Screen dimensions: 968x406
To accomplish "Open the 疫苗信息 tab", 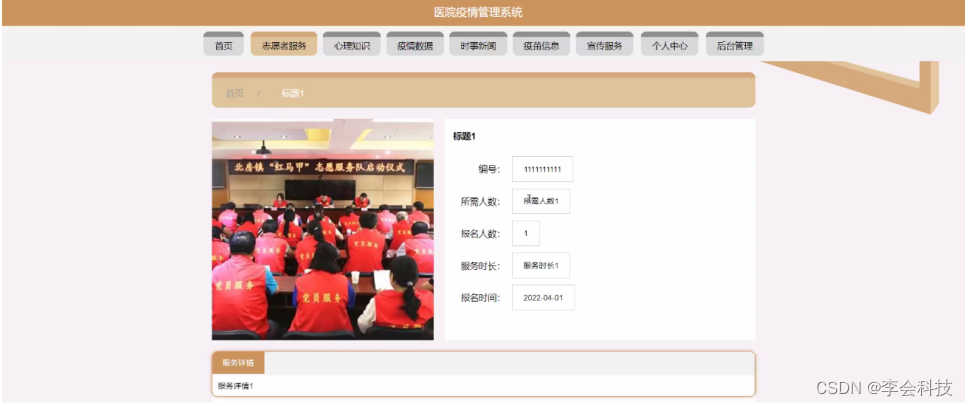I will pyautogui.click(x=541, y=44).
